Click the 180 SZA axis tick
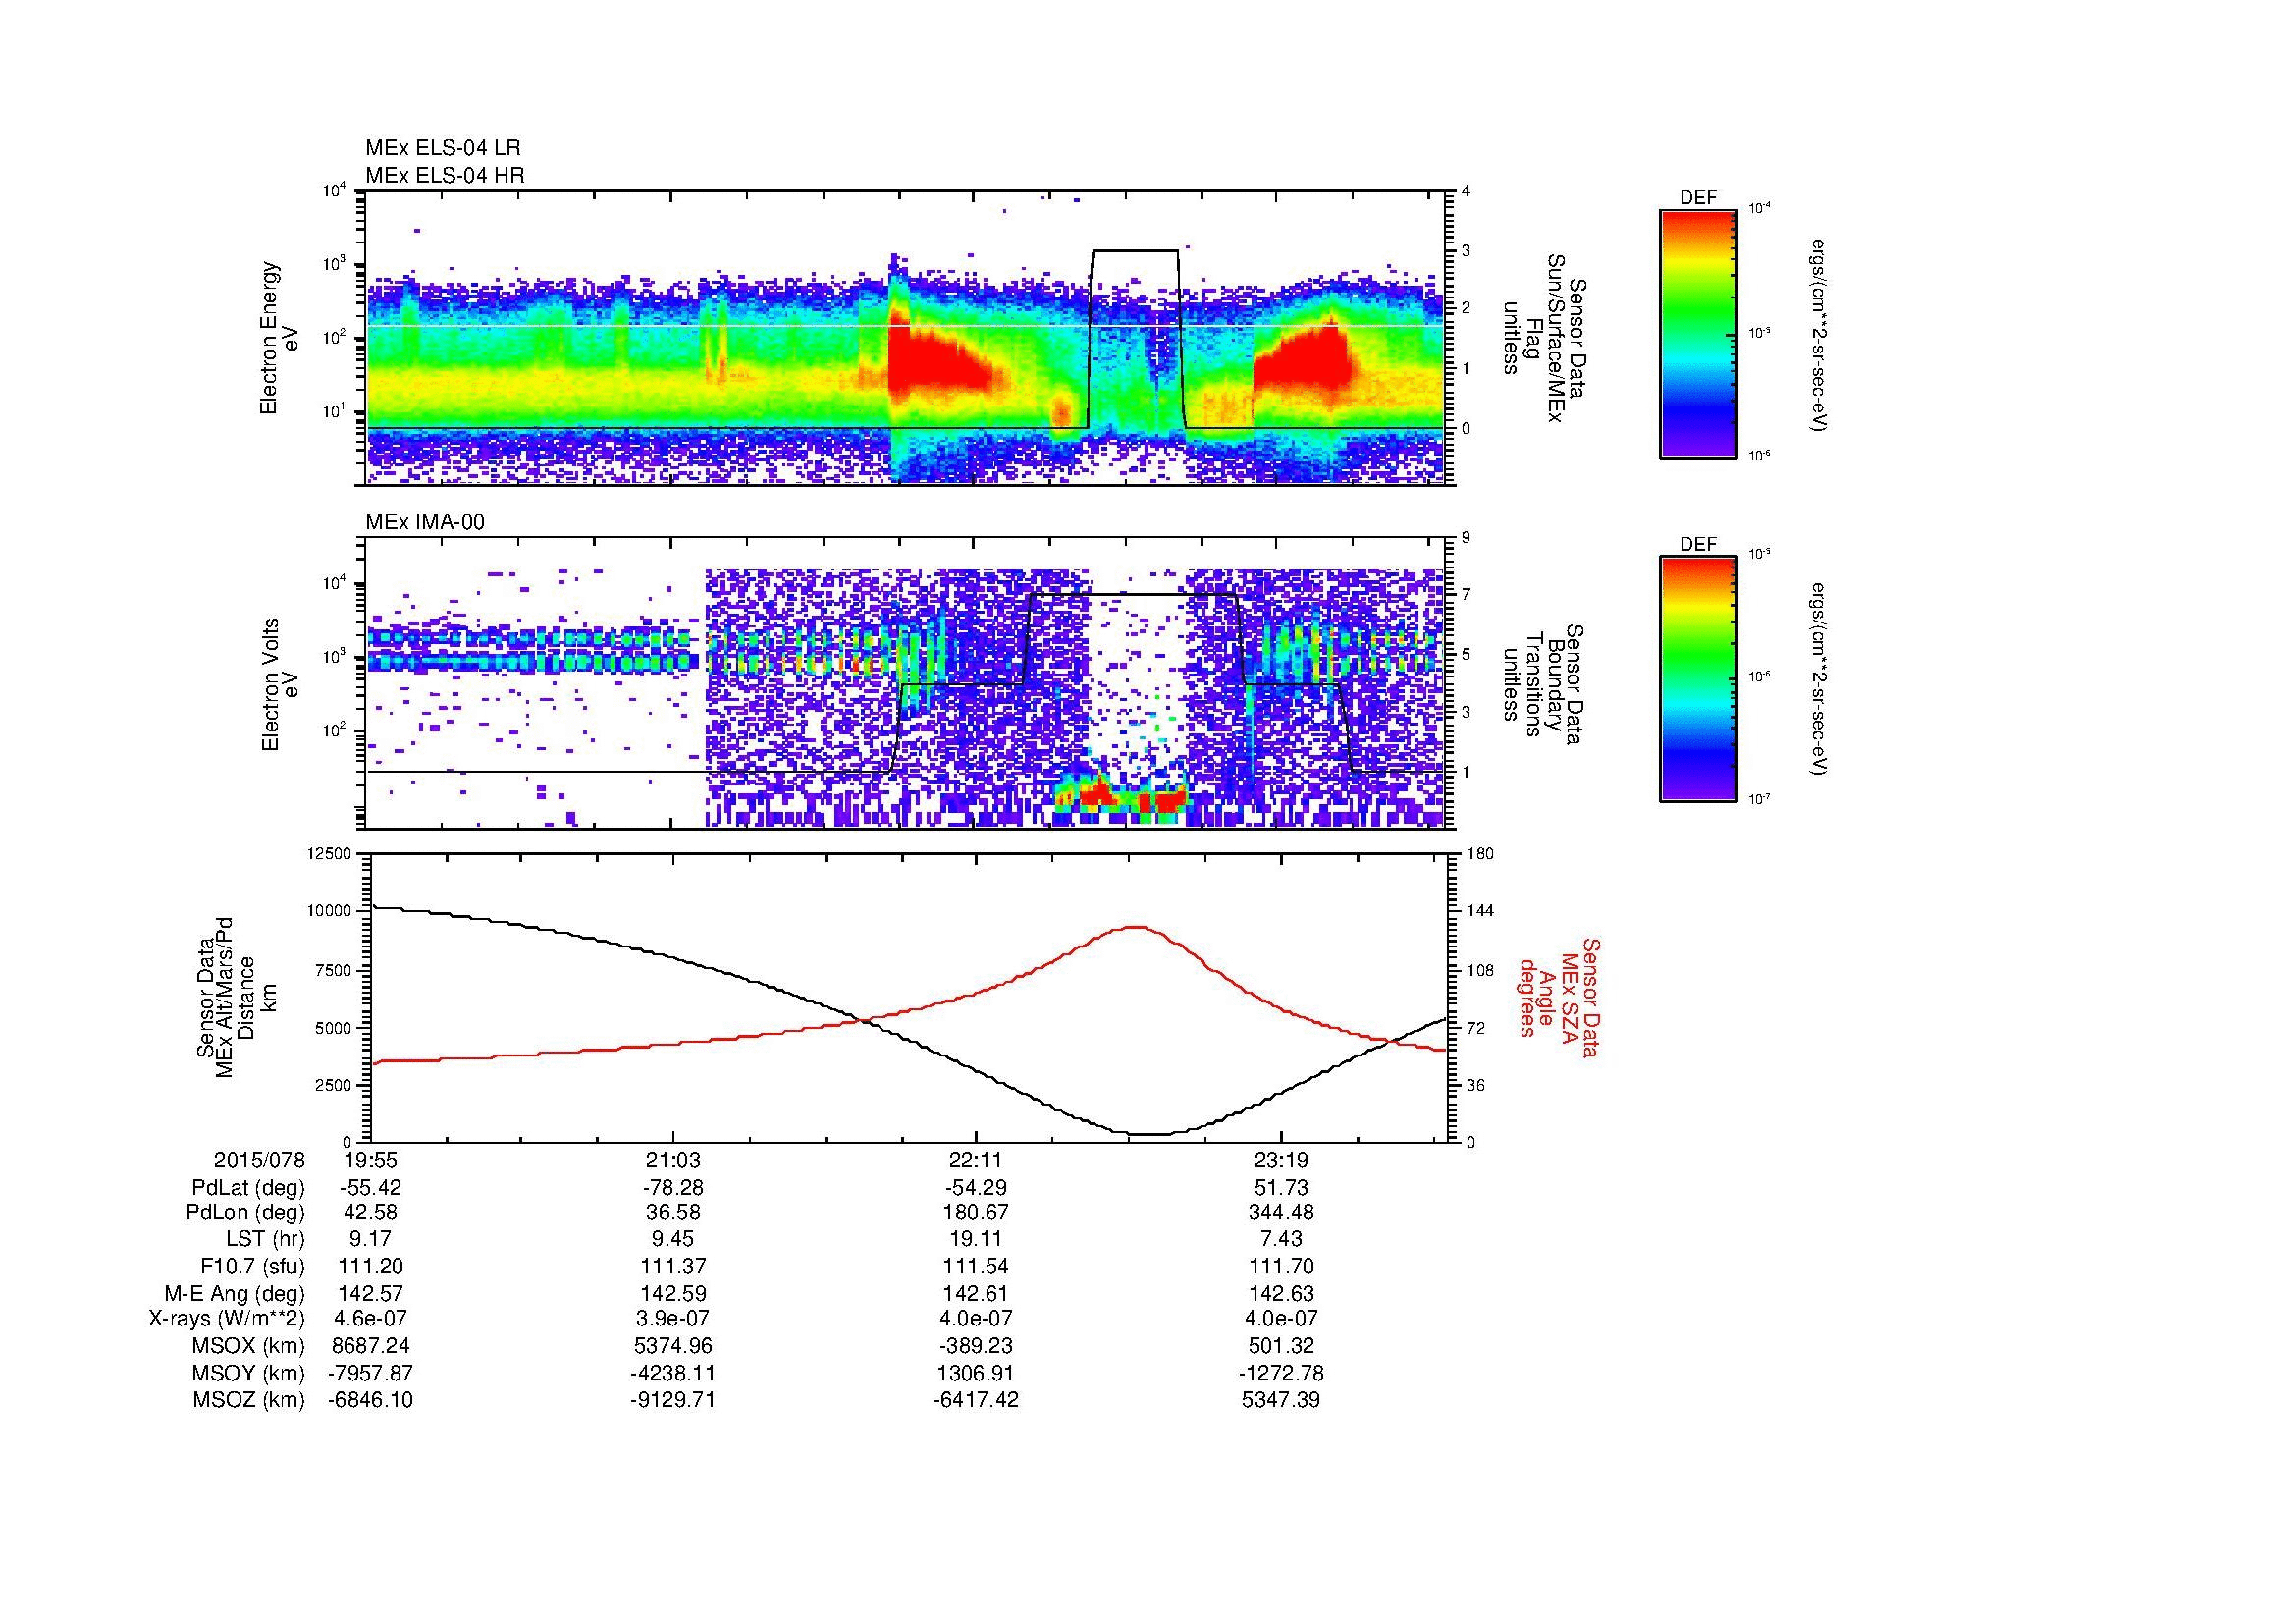This screenshot has height=1623, width=2296. point(1480,853)
